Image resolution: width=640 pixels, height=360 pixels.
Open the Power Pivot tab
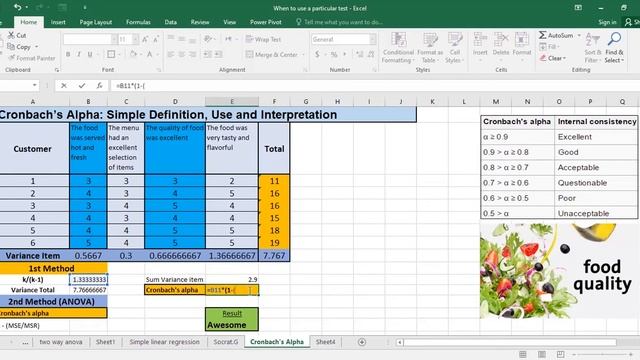pyautogui.click(x=266, y=22)
